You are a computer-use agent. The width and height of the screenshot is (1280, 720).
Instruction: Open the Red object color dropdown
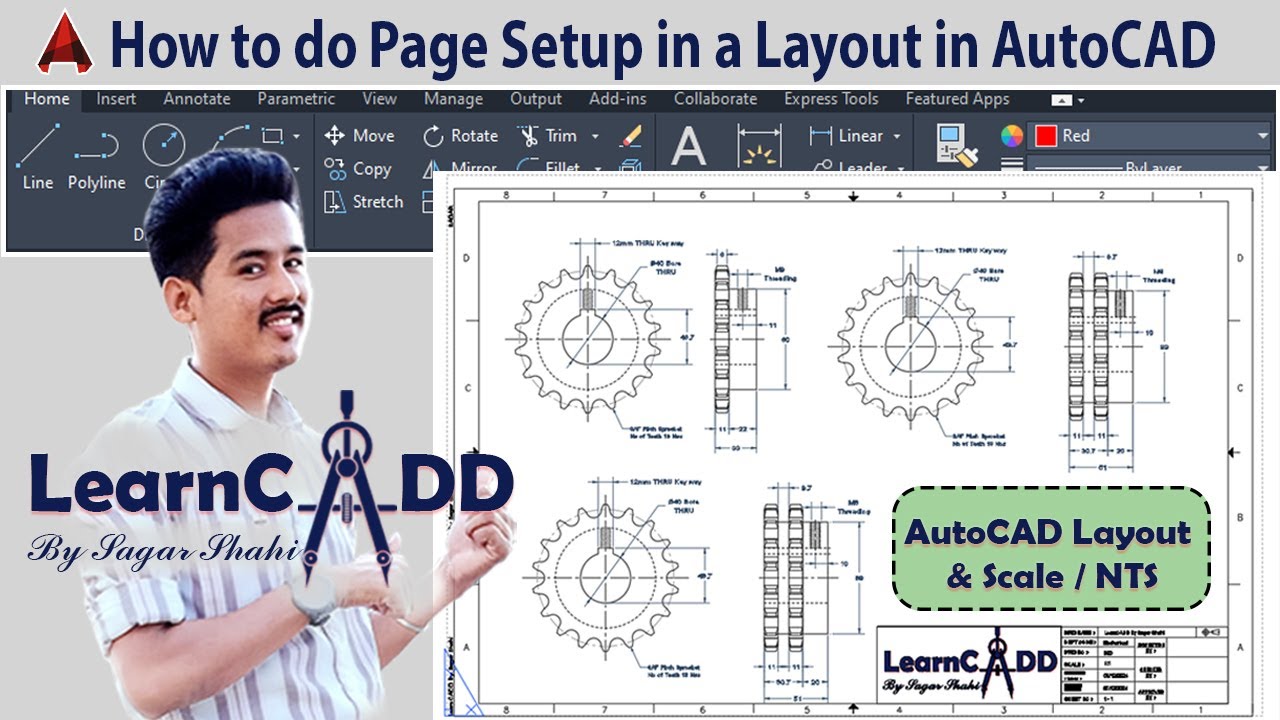1150,136
